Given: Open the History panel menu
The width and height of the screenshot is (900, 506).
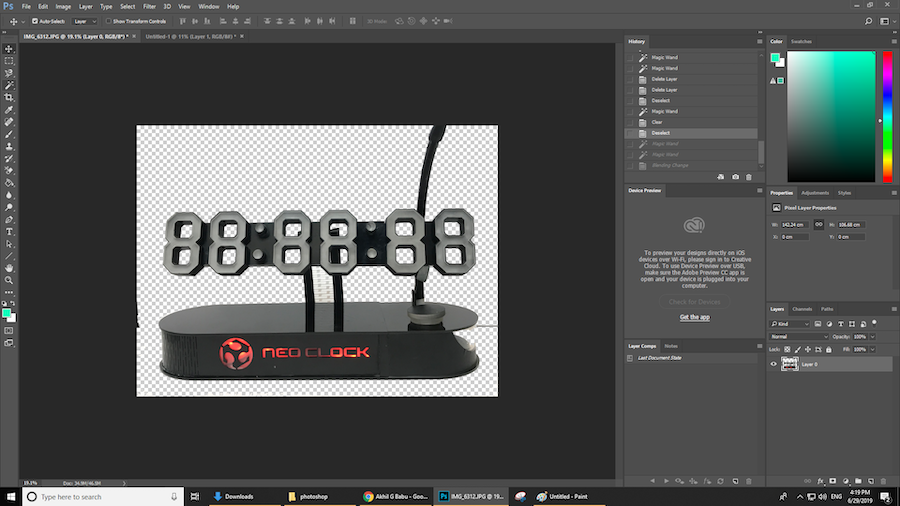Looking at the screenshot, I should pos(759,41).
